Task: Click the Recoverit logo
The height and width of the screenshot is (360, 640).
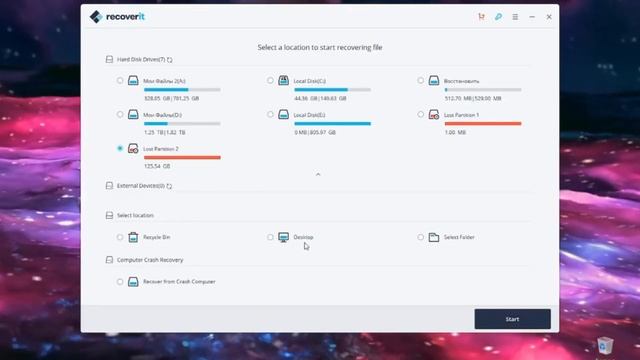Action: tap(117, 17)
